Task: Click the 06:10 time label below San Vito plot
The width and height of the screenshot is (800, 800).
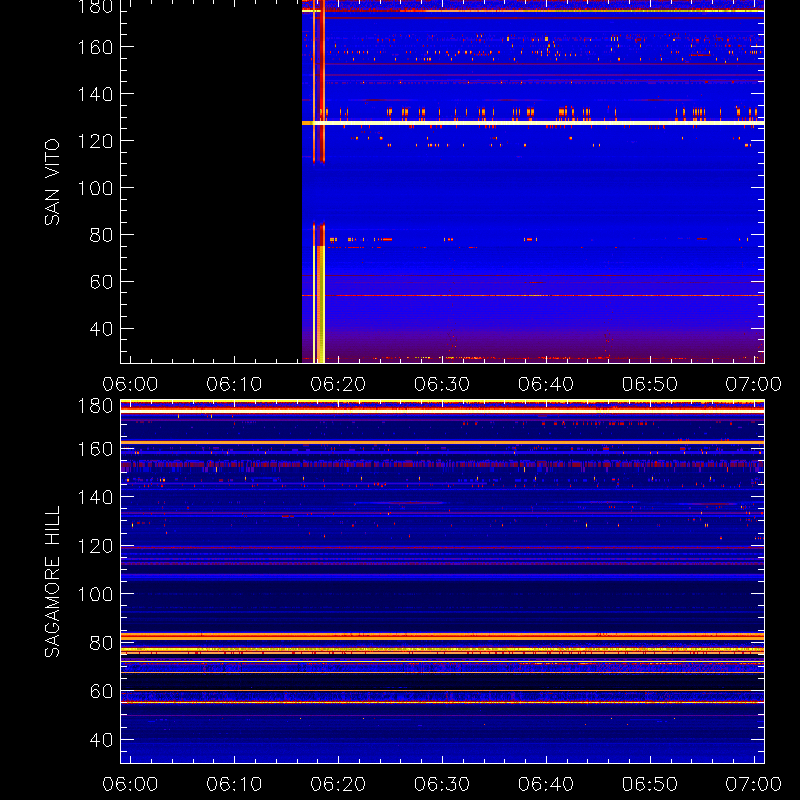Action: tap(234, 384)
